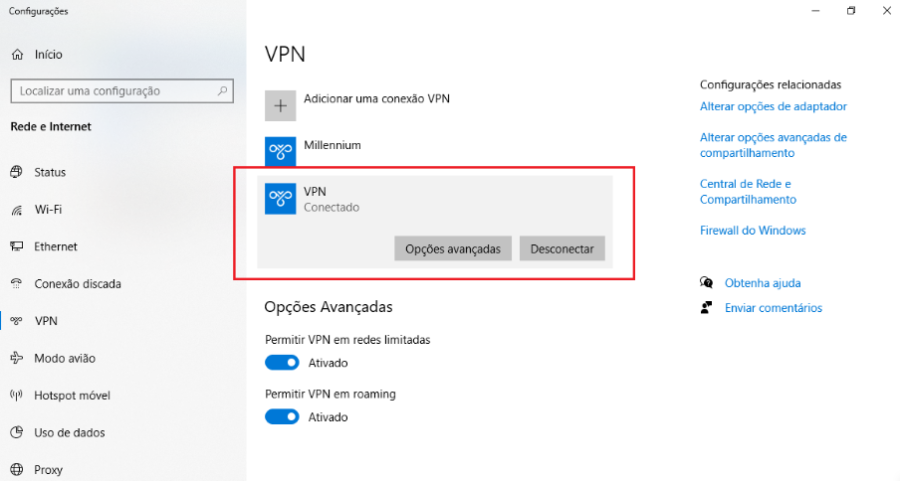Open Alterar opções de adaptador link
The image size is (900, 481).
tap(773, 107)
